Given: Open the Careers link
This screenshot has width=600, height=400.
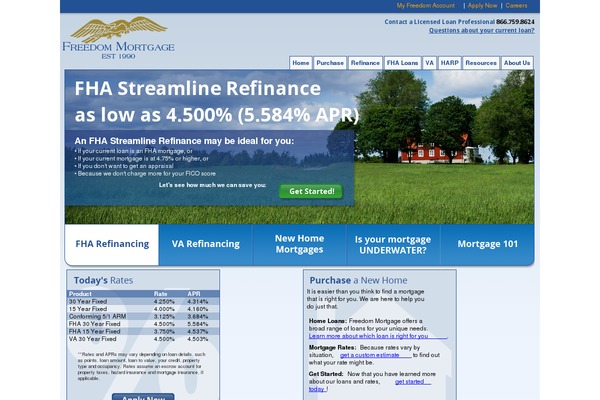Looking at the screenshot, I should (x=516, y=5).
